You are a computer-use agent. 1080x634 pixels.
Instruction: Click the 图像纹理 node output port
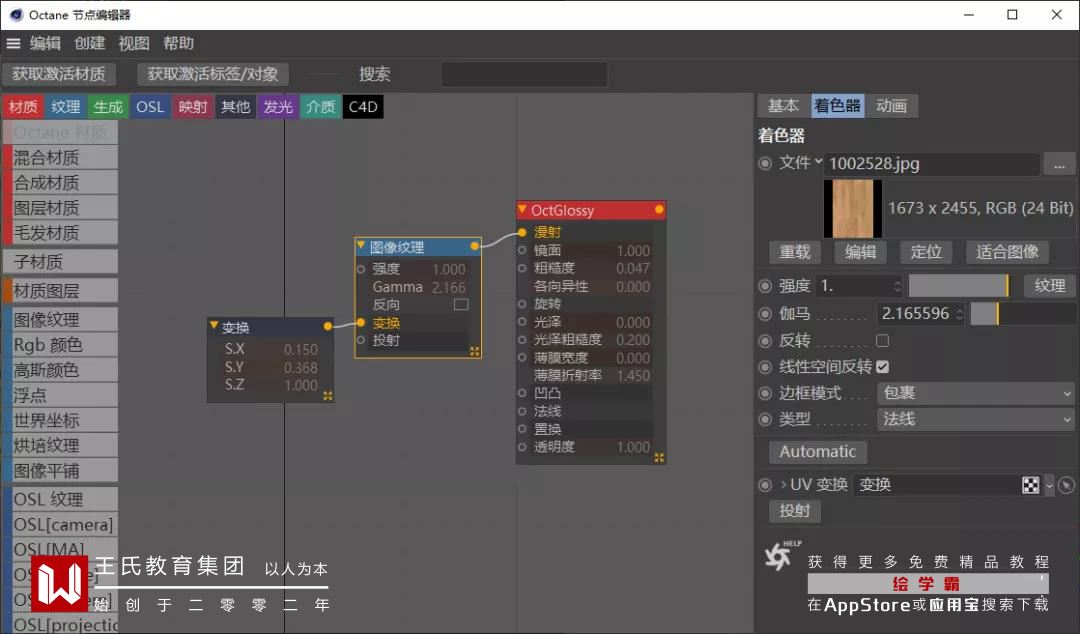[475, 246]
